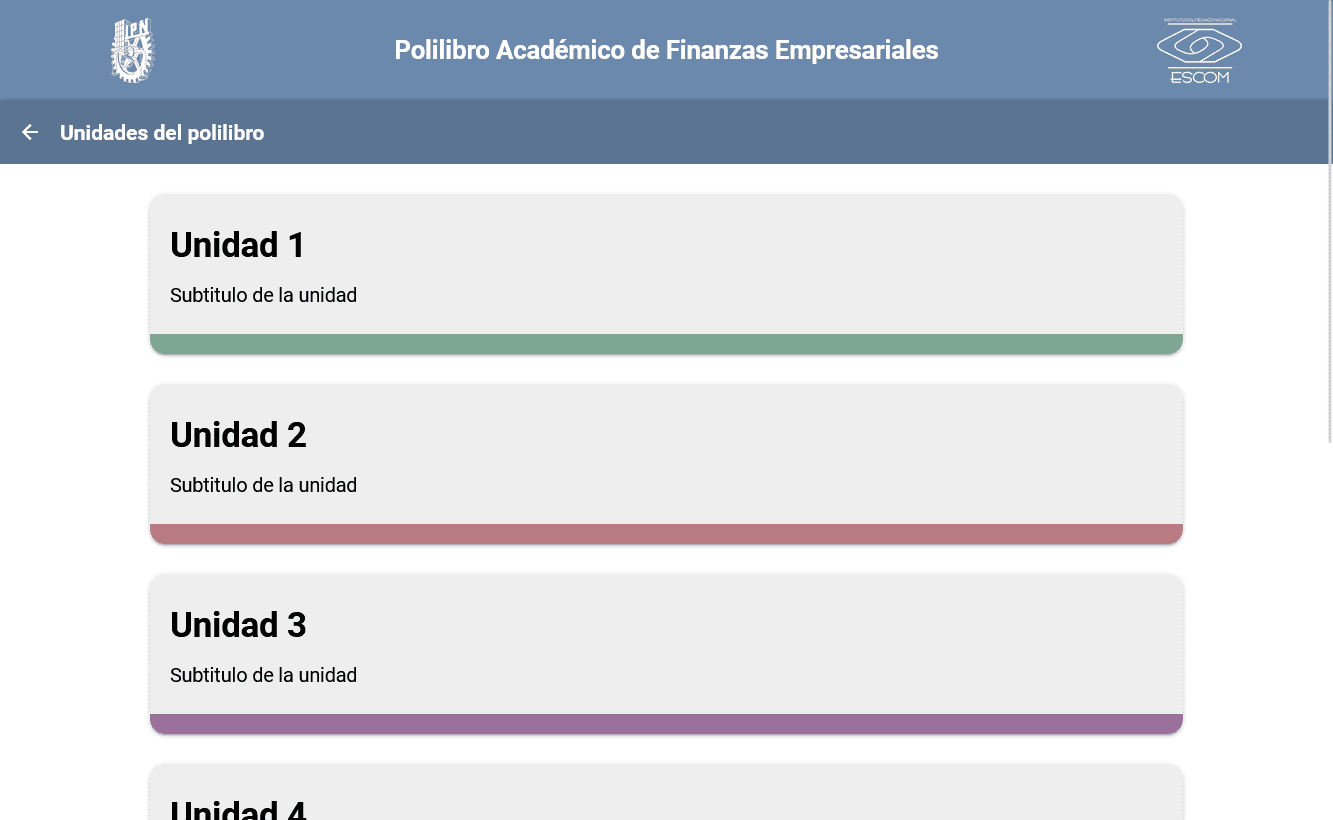Screen dimensions: 1333x820
Task: Click the ESCOM logo in header
Action: 1199,50
